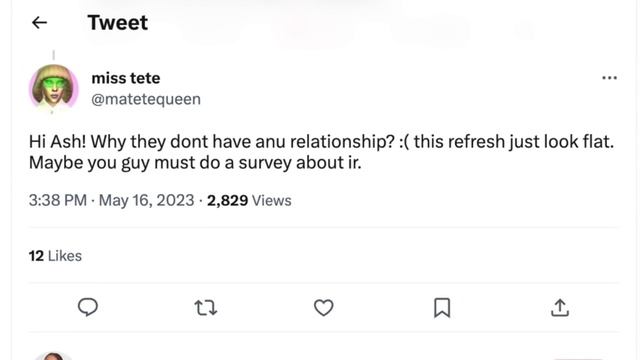Bookmark this tweet

point(442,308)
